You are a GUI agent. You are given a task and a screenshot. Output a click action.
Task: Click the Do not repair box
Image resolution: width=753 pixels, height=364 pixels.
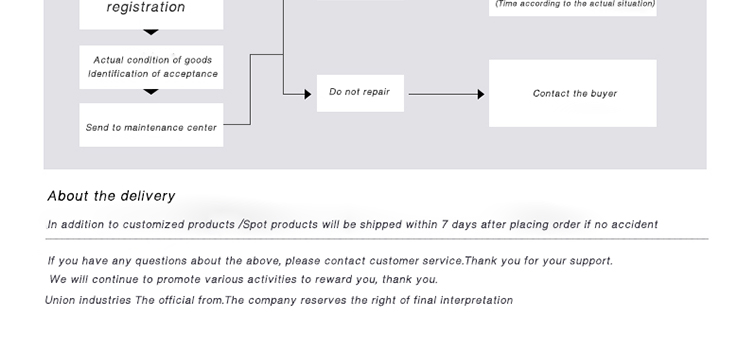tap(360, 93)
